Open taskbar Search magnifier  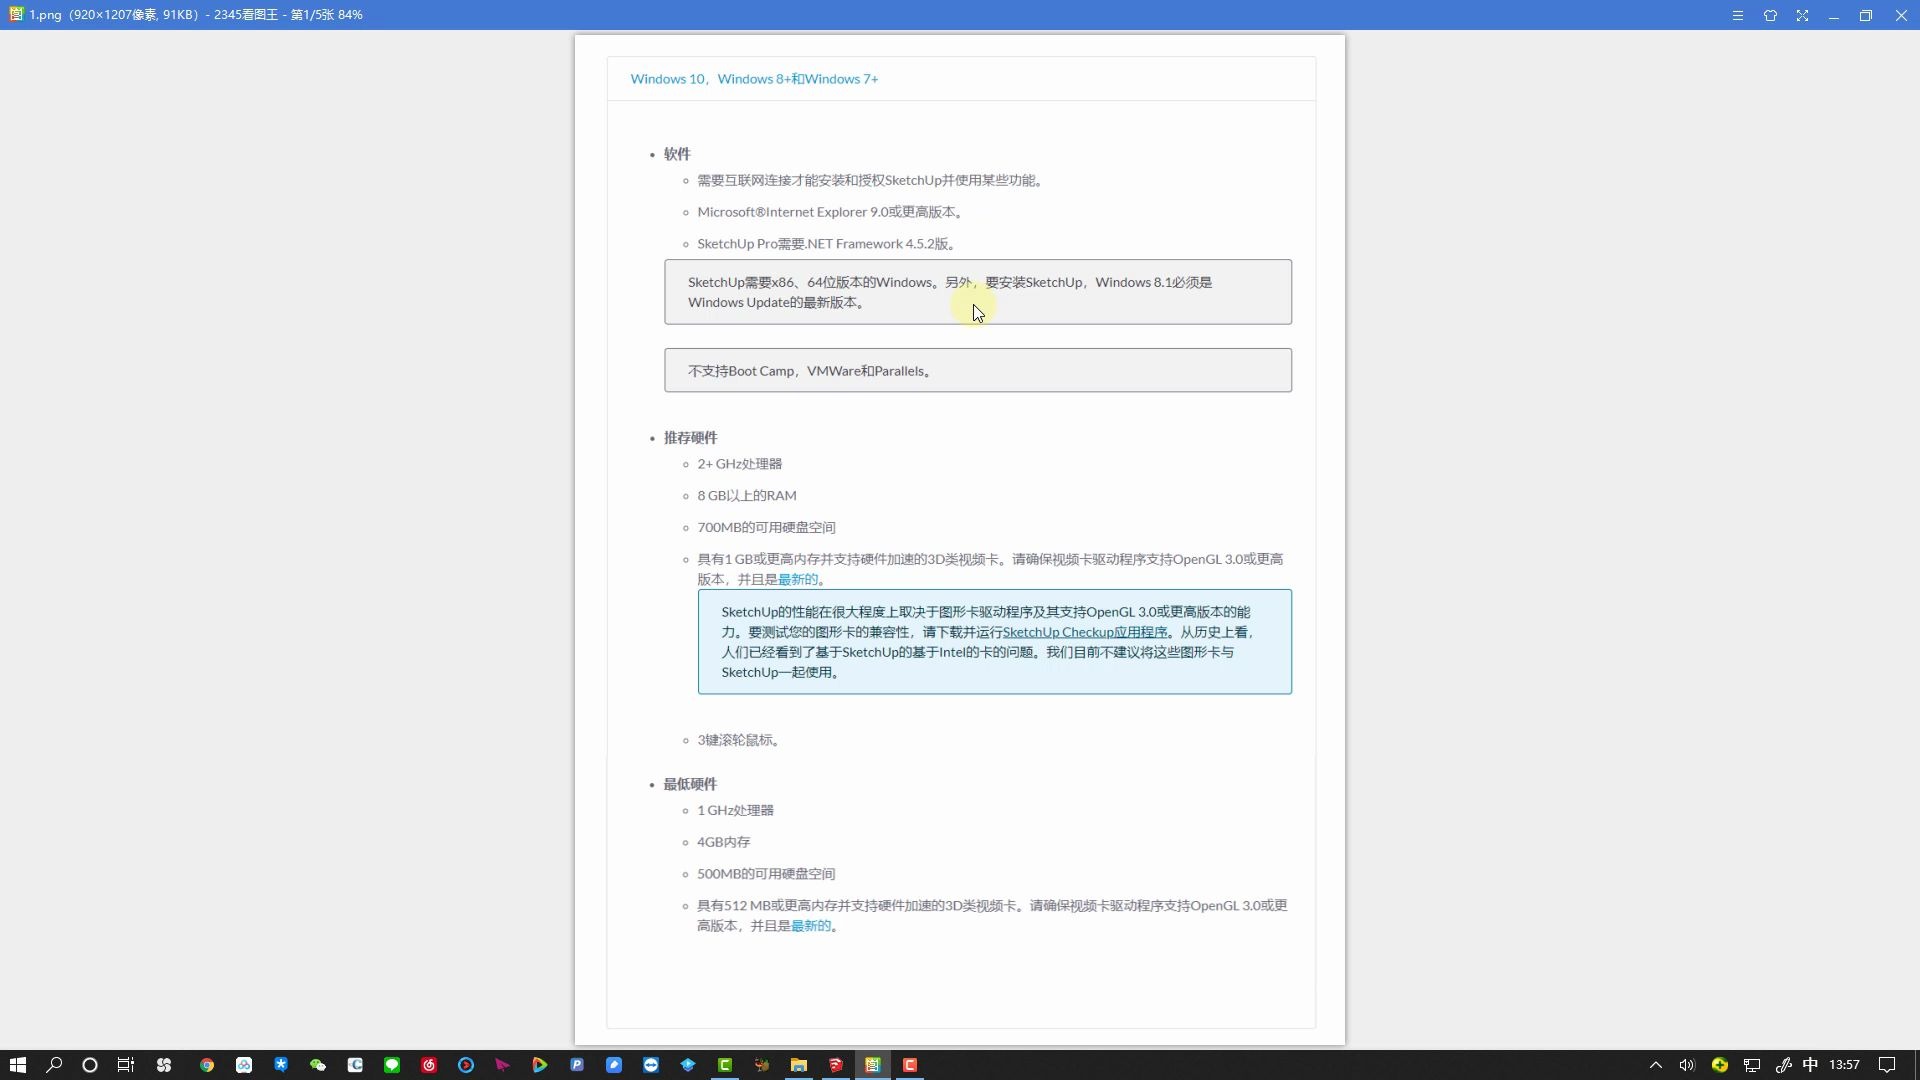pos(54,1065)
